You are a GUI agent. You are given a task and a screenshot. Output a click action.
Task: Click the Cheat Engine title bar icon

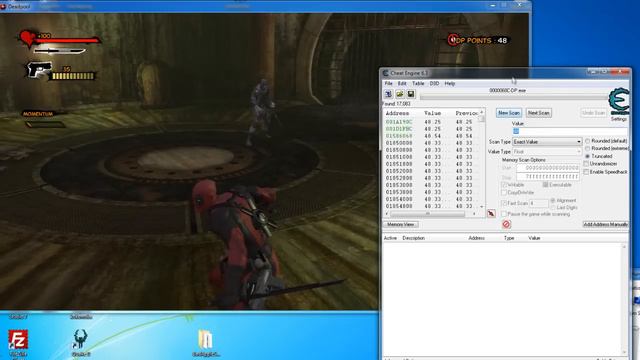pyautogui.click(x=385, y=73)
